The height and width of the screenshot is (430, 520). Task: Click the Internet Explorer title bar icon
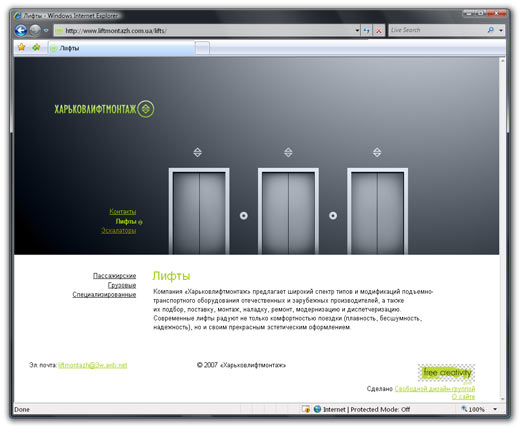[18, 15]
